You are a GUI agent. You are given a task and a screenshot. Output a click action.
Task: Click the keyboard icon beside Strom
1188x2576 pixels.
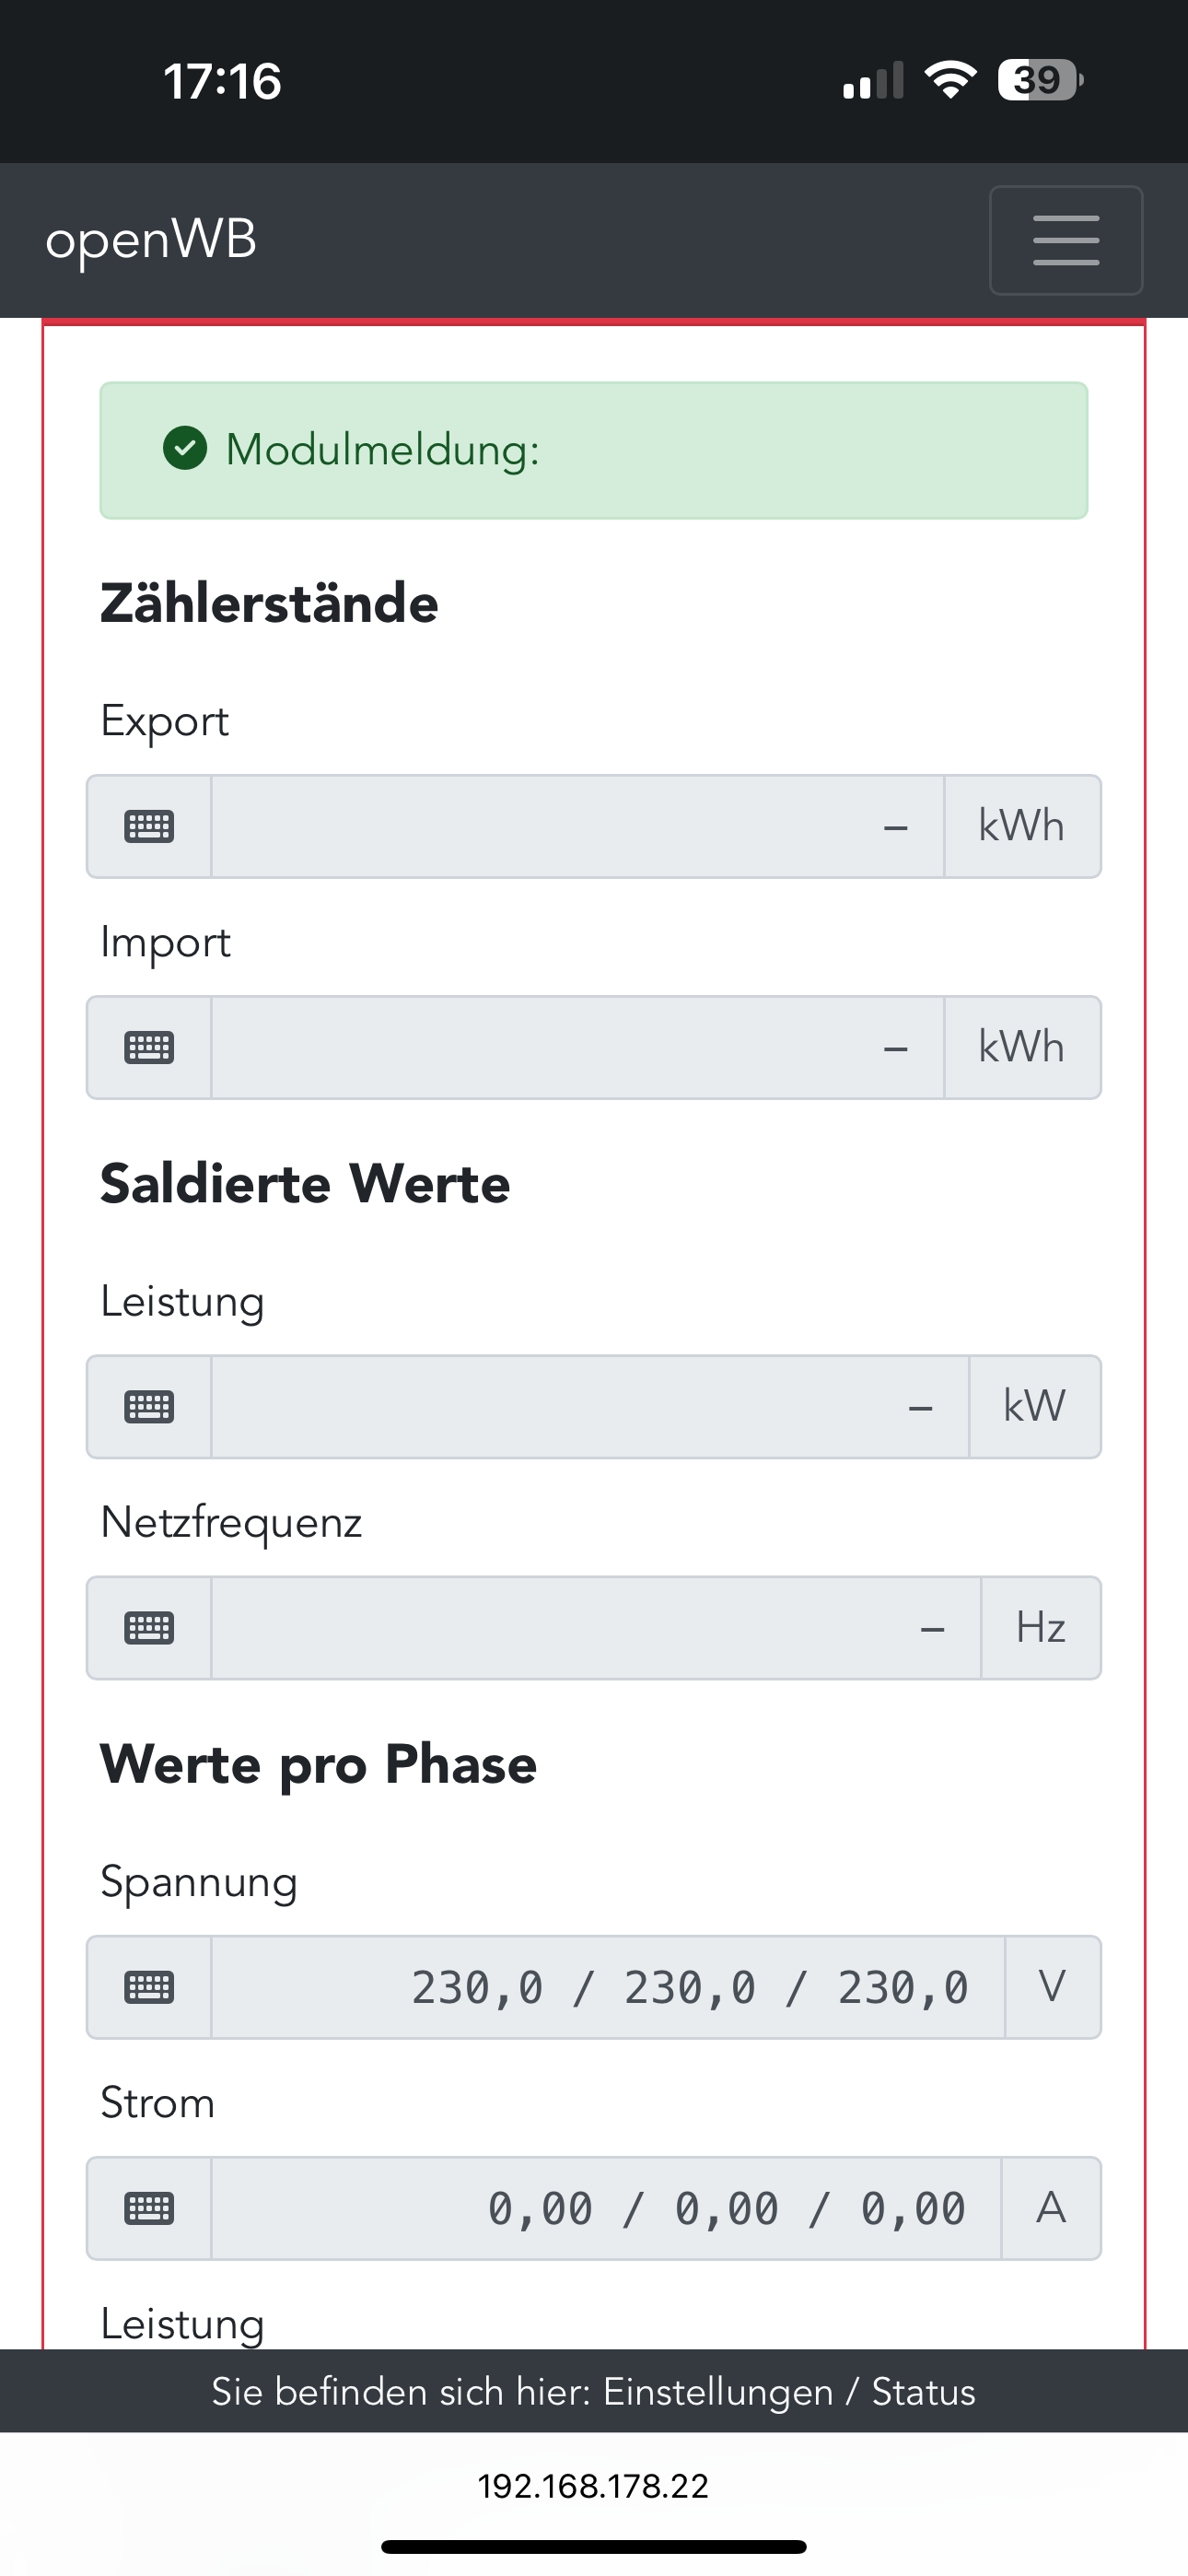click(x=149, y=2208)
